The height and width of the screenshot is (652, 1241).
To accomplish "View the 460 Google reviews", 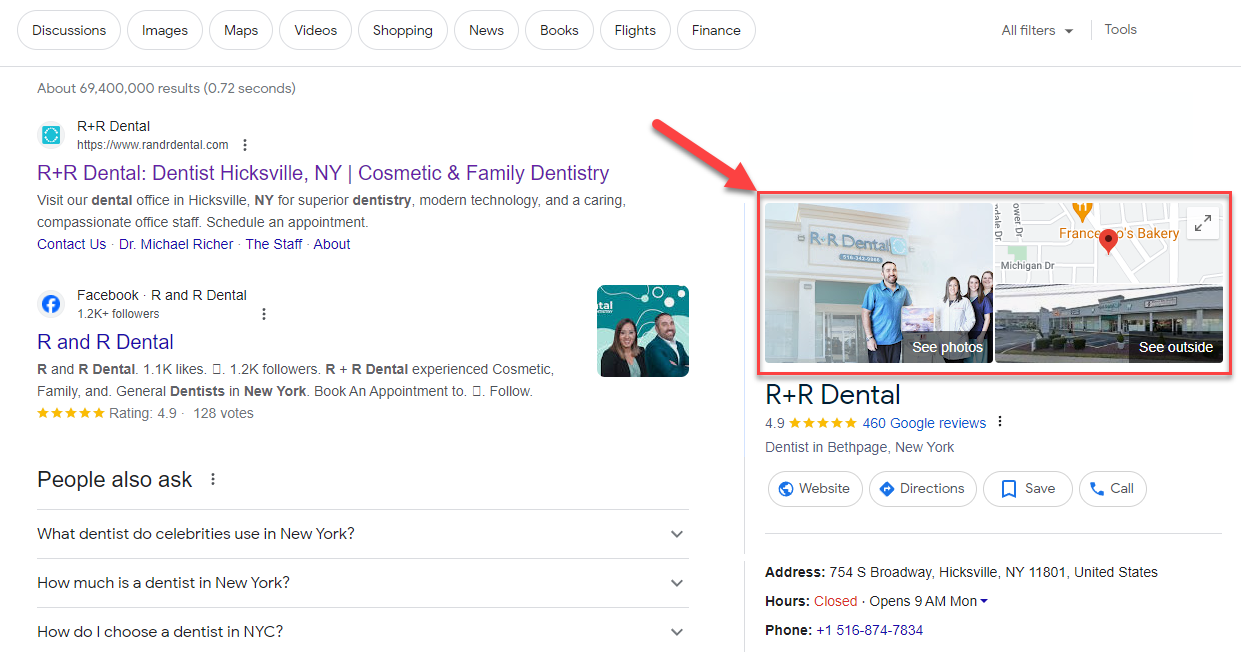I will 924,423.
